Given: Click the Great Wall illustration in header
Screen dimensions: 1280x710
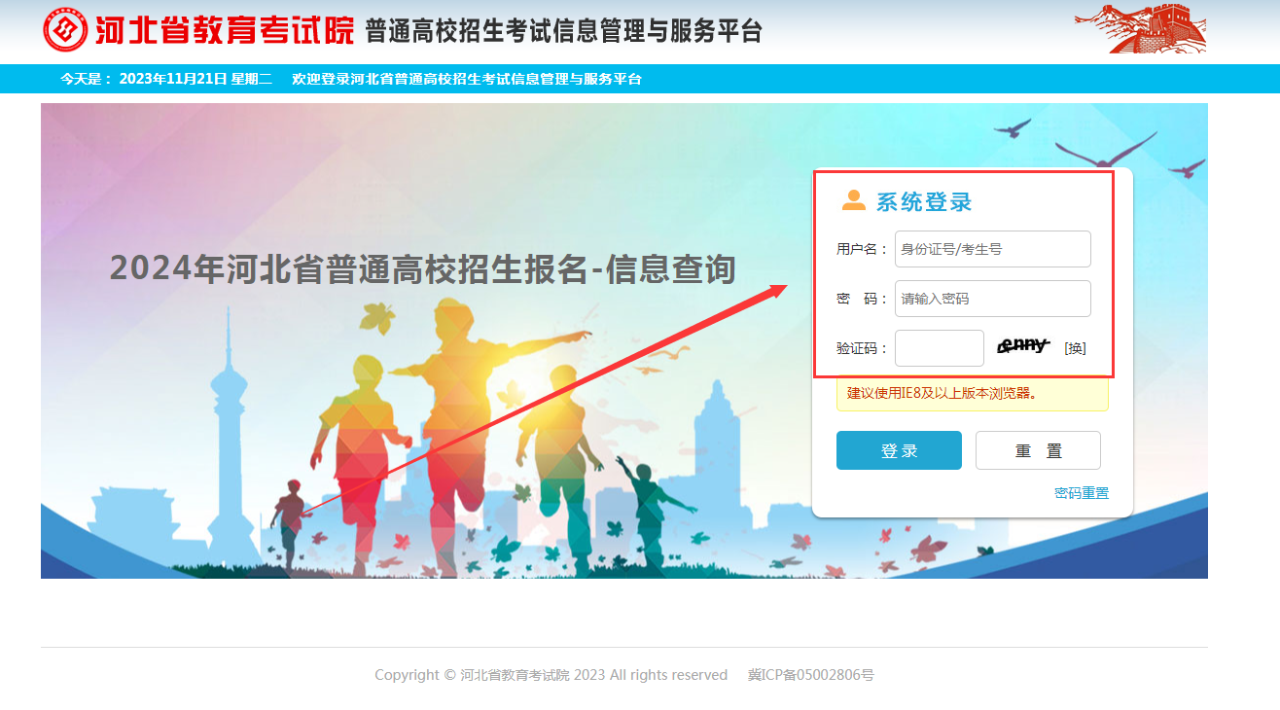Looking at the screenshot, I should (x=1141, y=28).
